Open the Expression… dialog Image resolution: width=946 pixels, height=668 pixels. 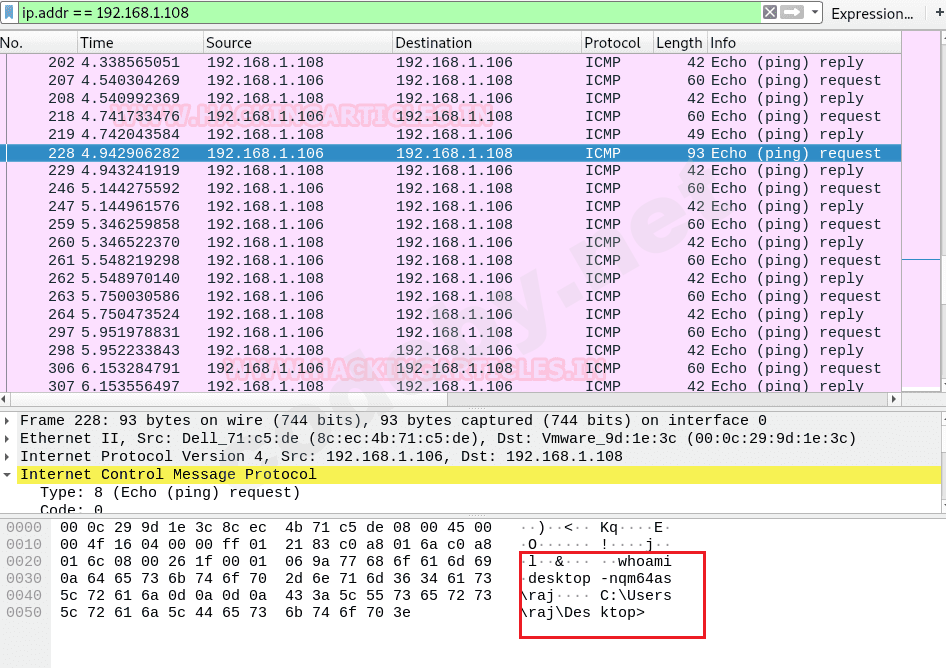[872, 13]
